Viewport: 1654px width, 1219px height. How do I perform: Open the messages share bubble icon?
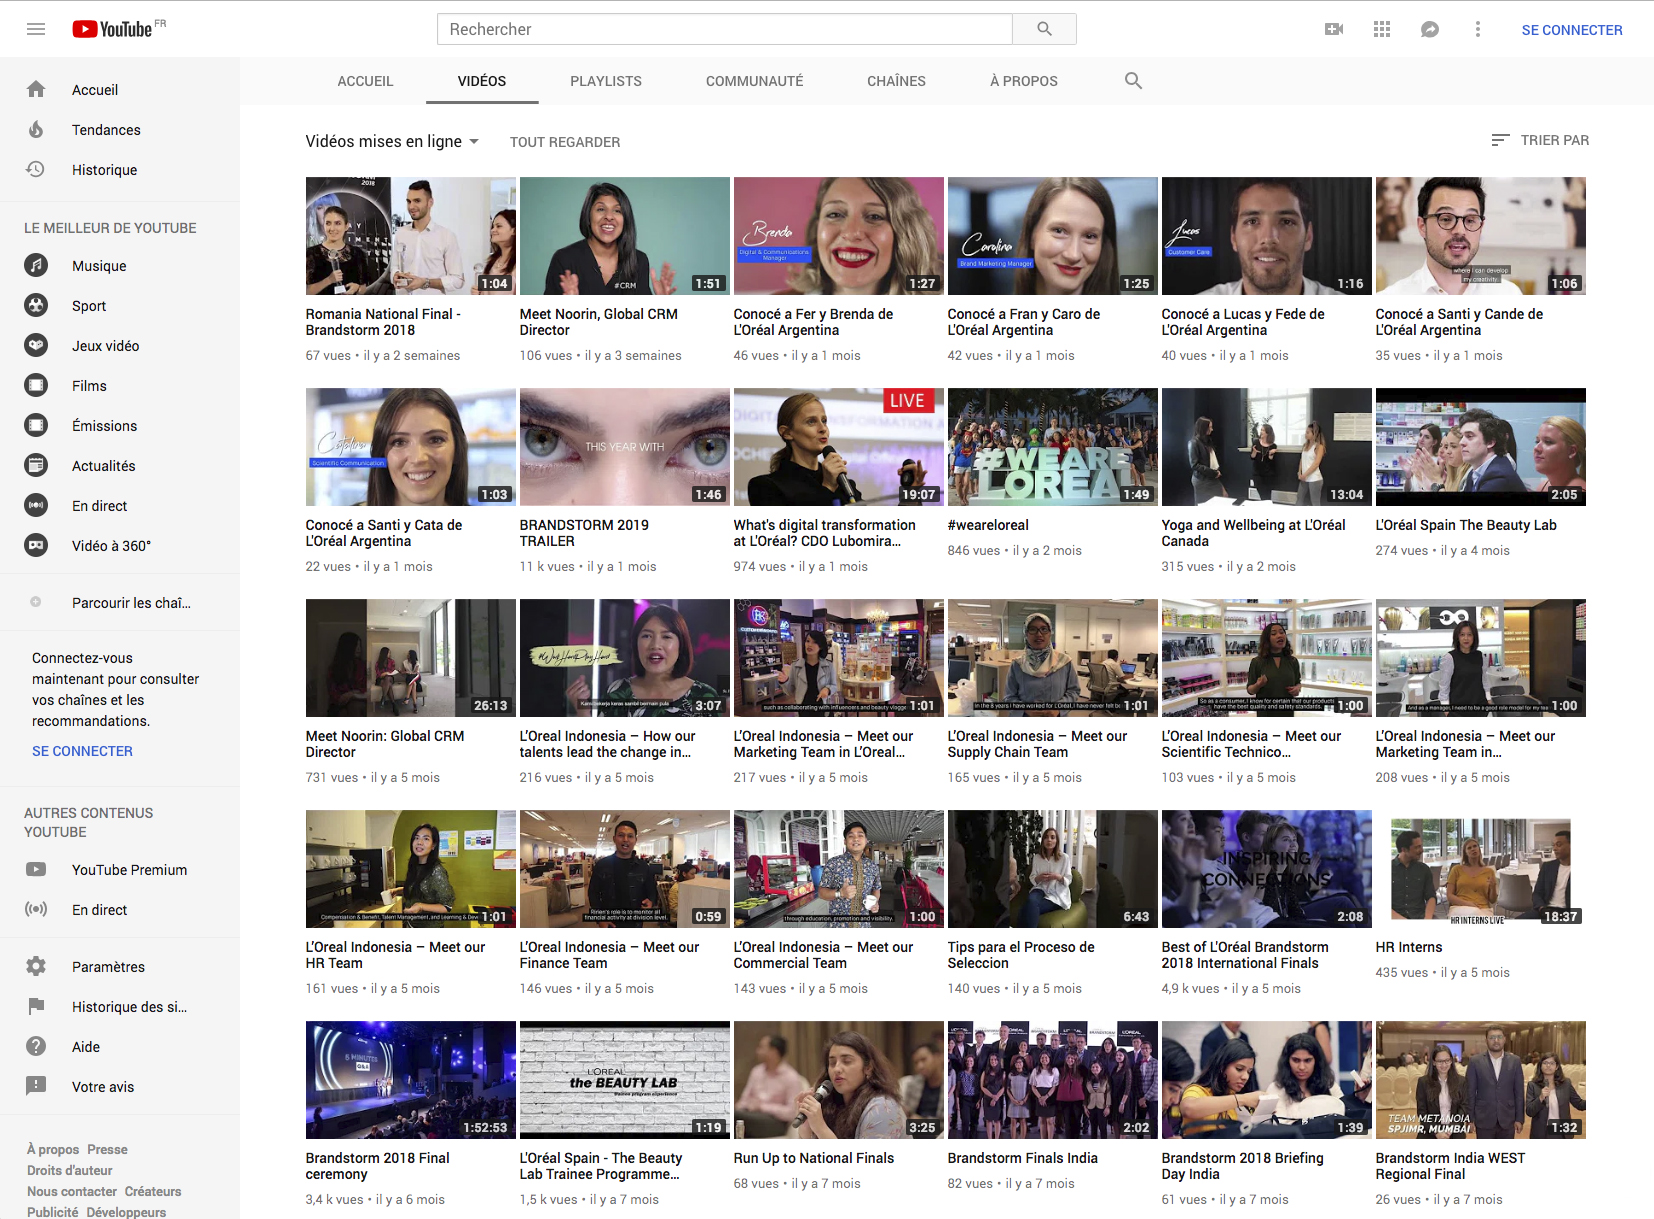[x=1430, y=29]
